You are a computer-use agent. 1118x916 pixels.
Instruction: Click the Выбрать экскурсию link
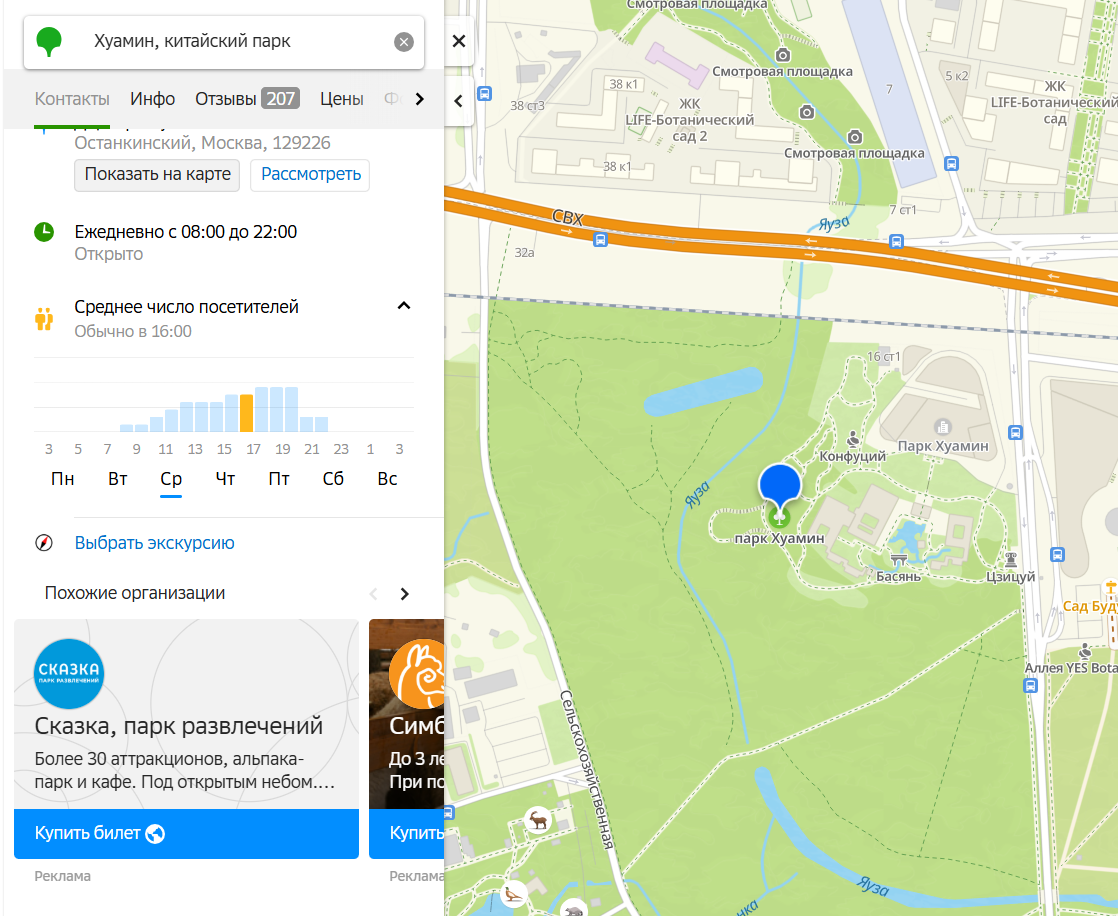pos(154,543)
